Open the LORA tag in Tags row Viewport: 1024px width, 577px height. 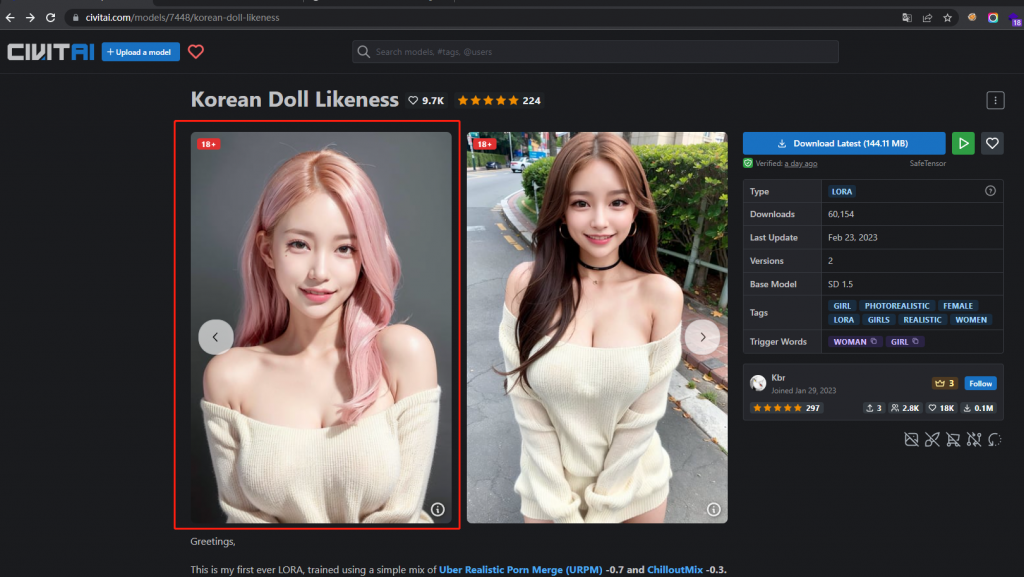pyautogui.click(x=843, y=320)
